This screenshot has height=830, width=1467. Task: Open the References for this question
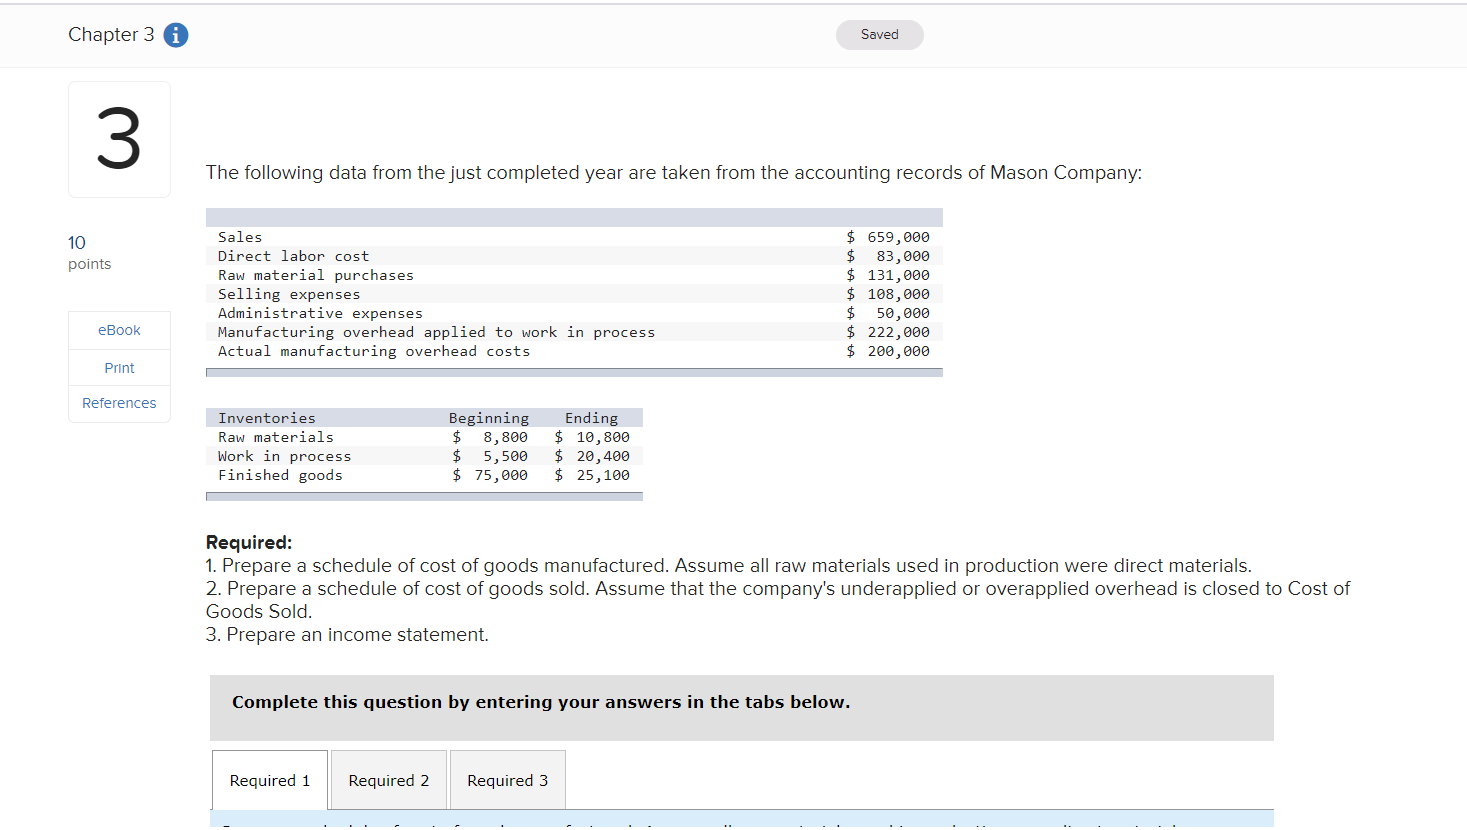coord(119,403)
